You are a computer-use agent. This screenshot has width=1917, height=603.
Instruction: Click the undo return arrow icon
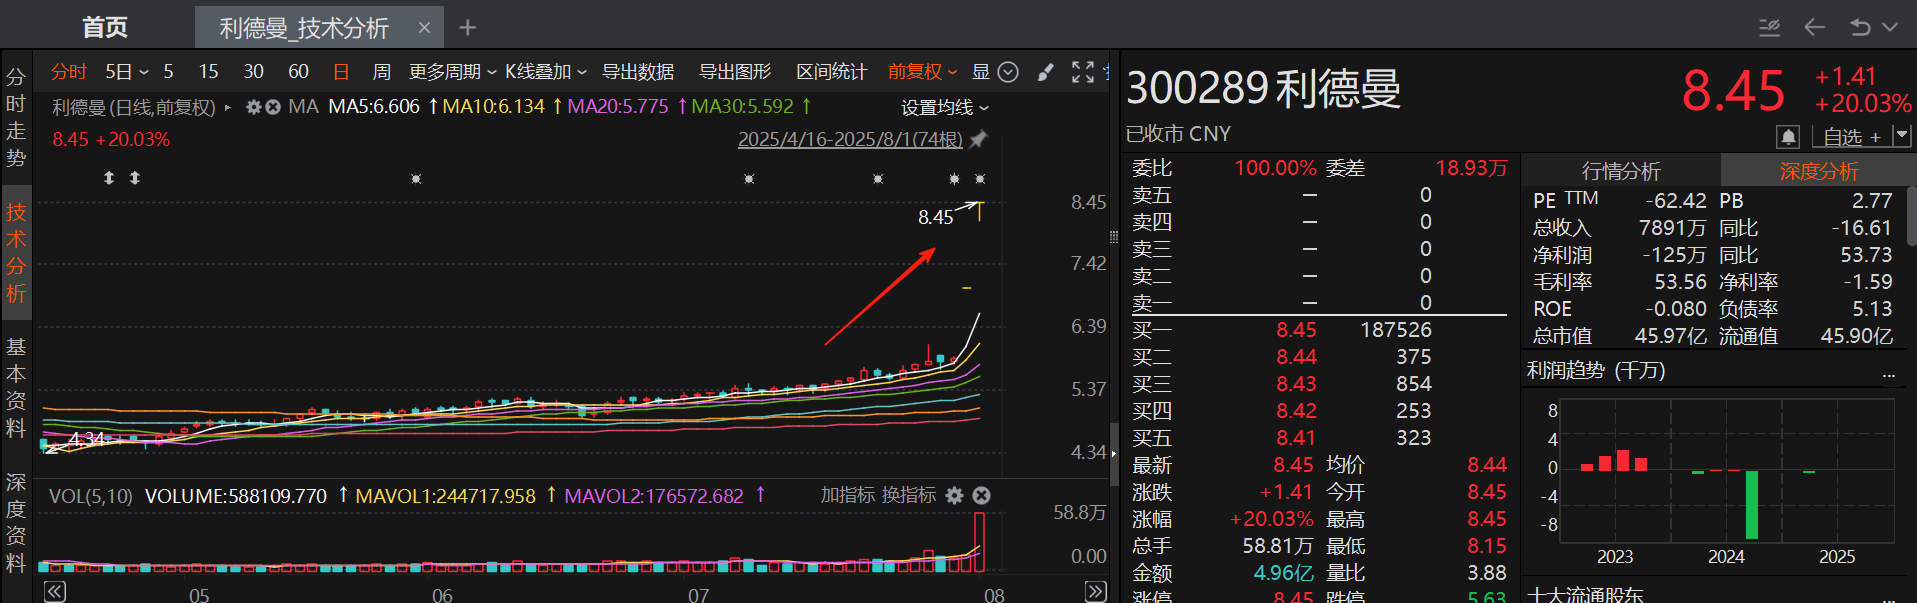point(1860,27)
